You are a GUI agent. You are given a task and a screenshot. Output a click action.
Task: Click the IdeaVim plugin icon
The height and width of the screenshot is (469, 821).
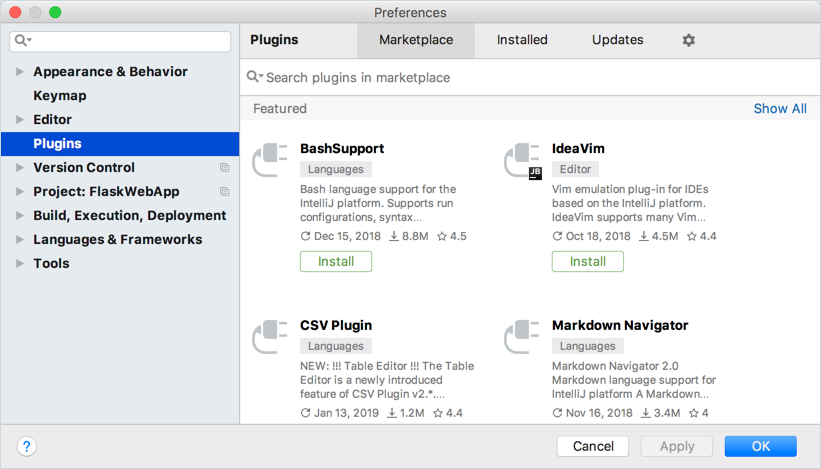[x=522, y=161]
